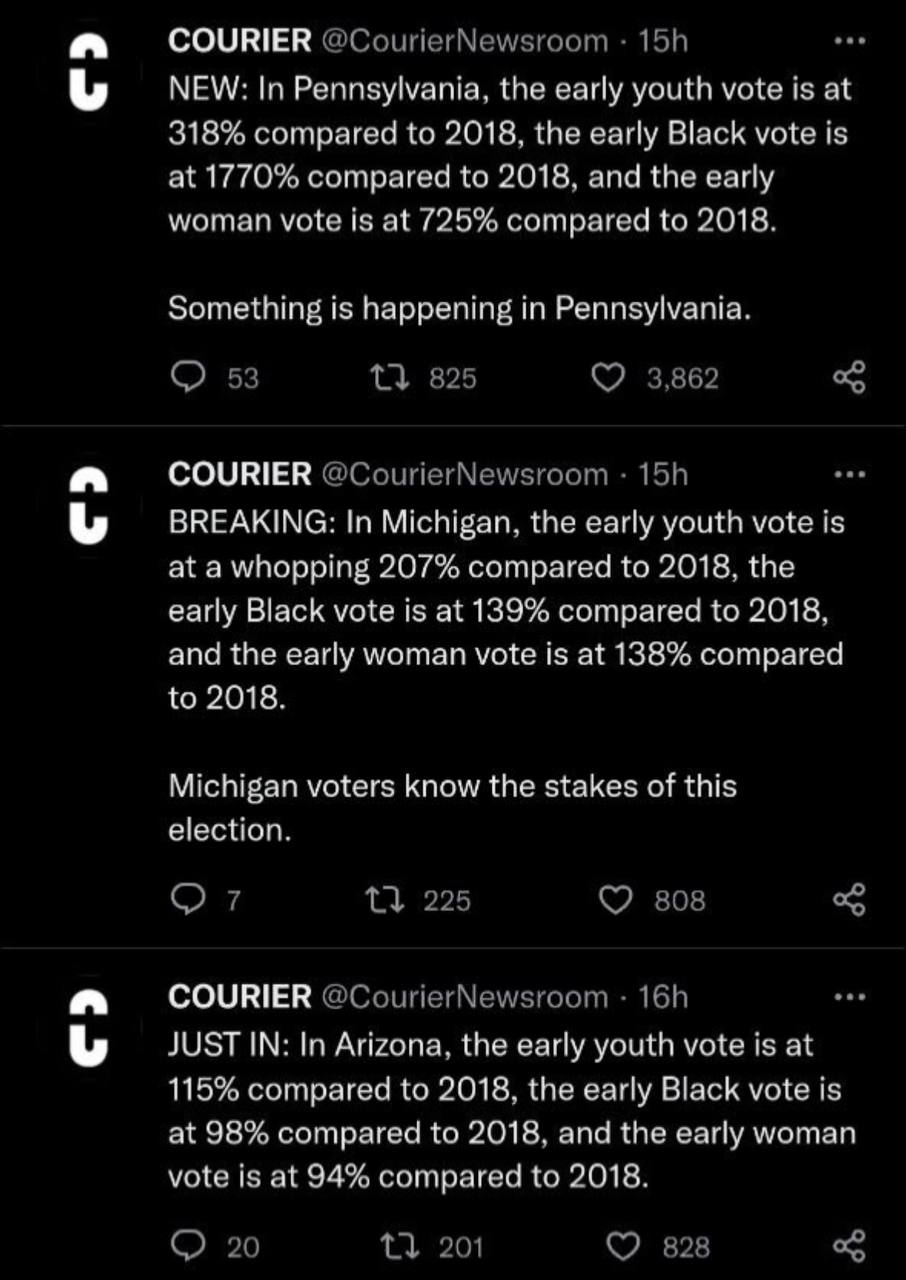Open @CourierNewsroom handle on Pennsylvania tweet
This screenshot has height=1280, width=906.
[x=464, y=41]
